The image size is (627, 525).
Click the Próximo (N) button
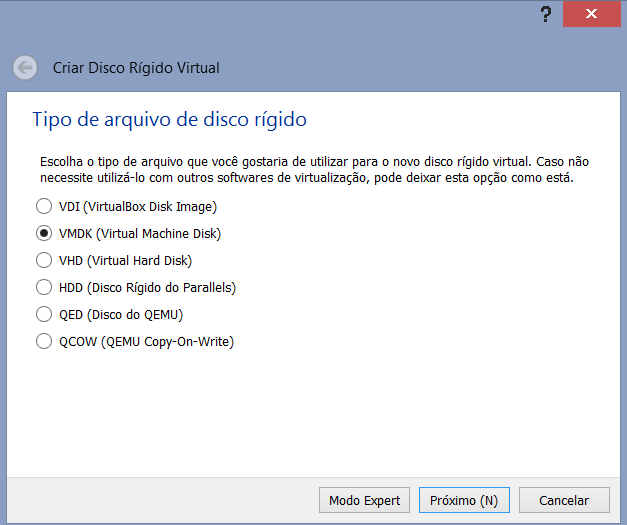pos(464,500)
